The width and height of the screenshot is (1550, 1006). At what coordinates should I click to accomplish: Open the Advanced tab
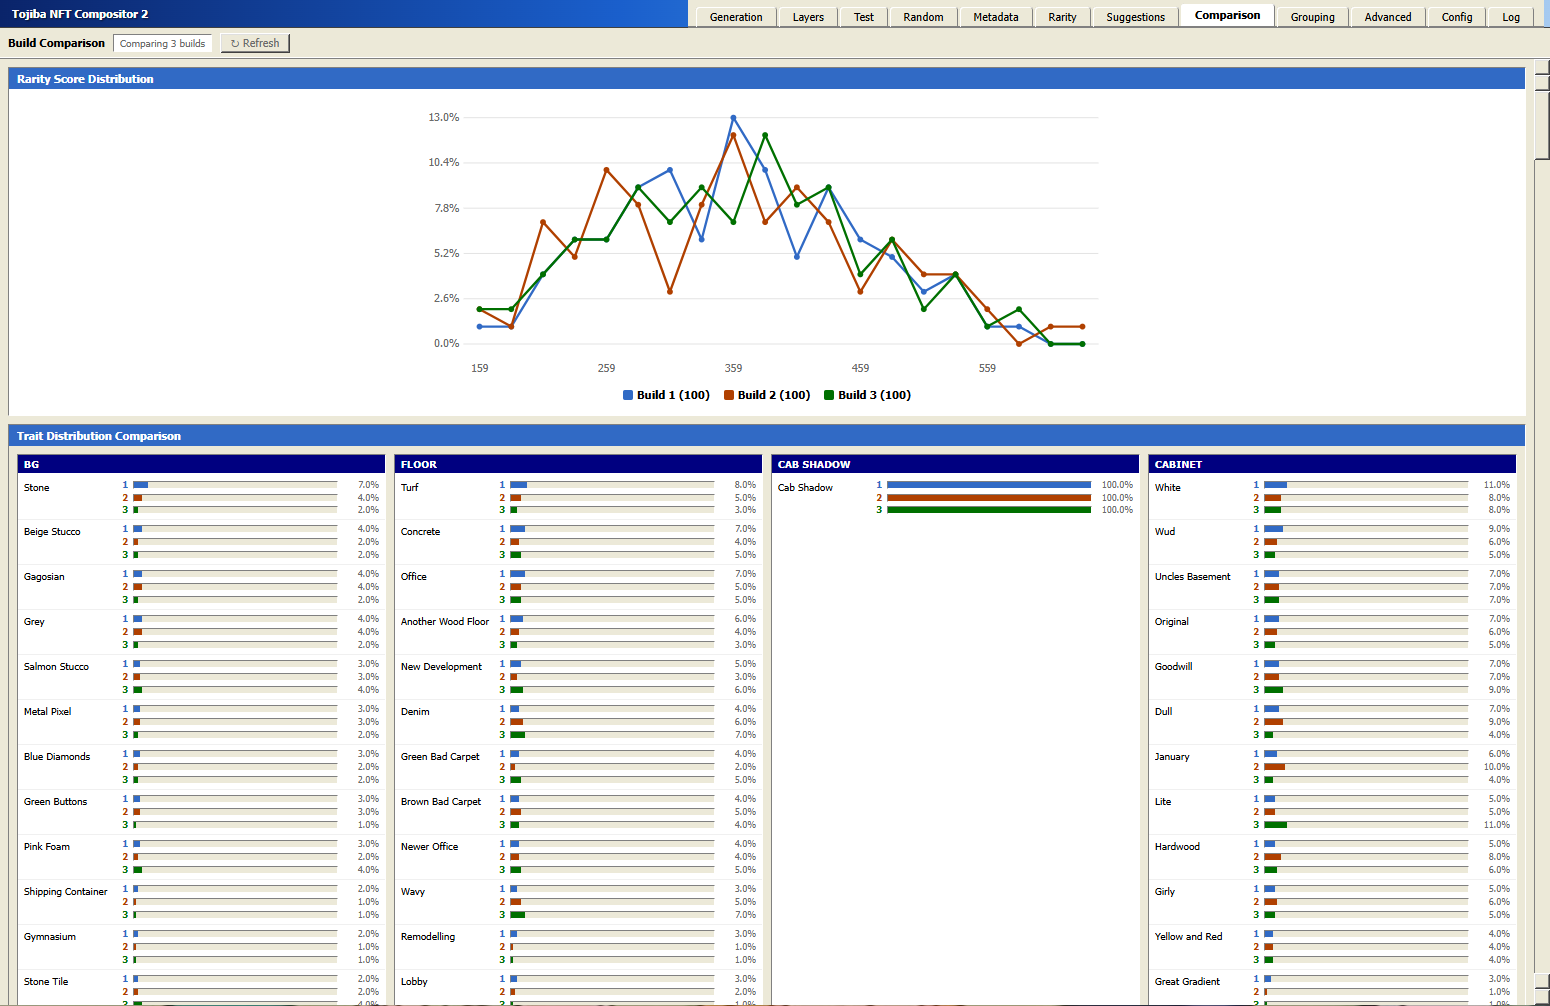click(1387, 17)
